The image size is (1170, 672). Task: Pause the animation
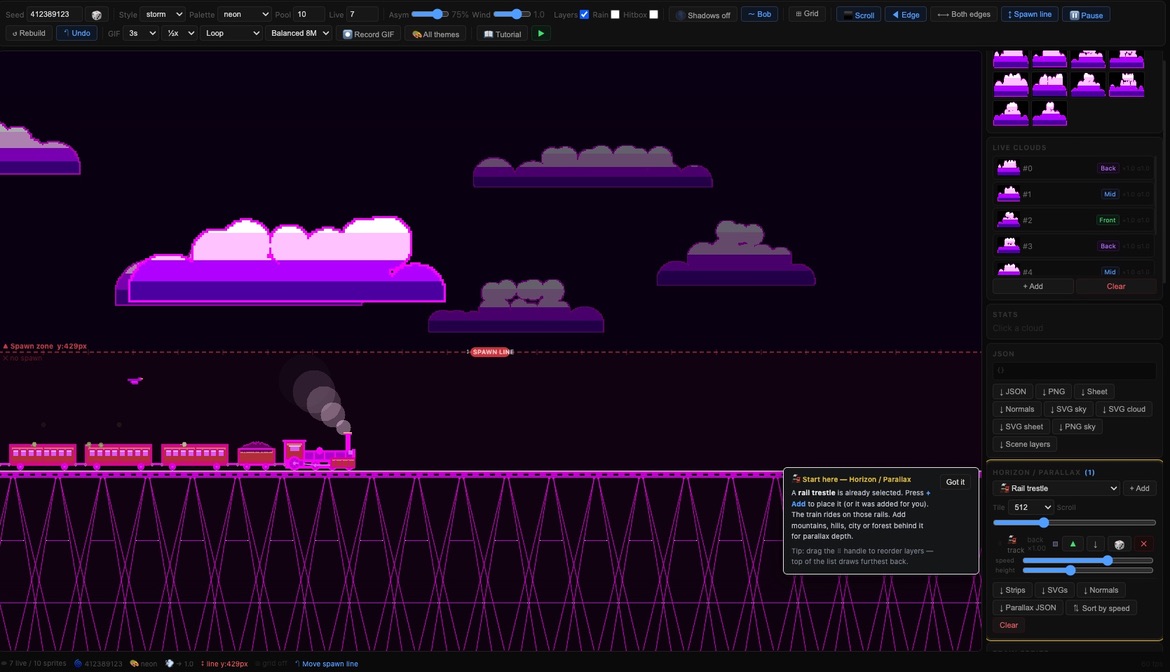[1086, 15]
